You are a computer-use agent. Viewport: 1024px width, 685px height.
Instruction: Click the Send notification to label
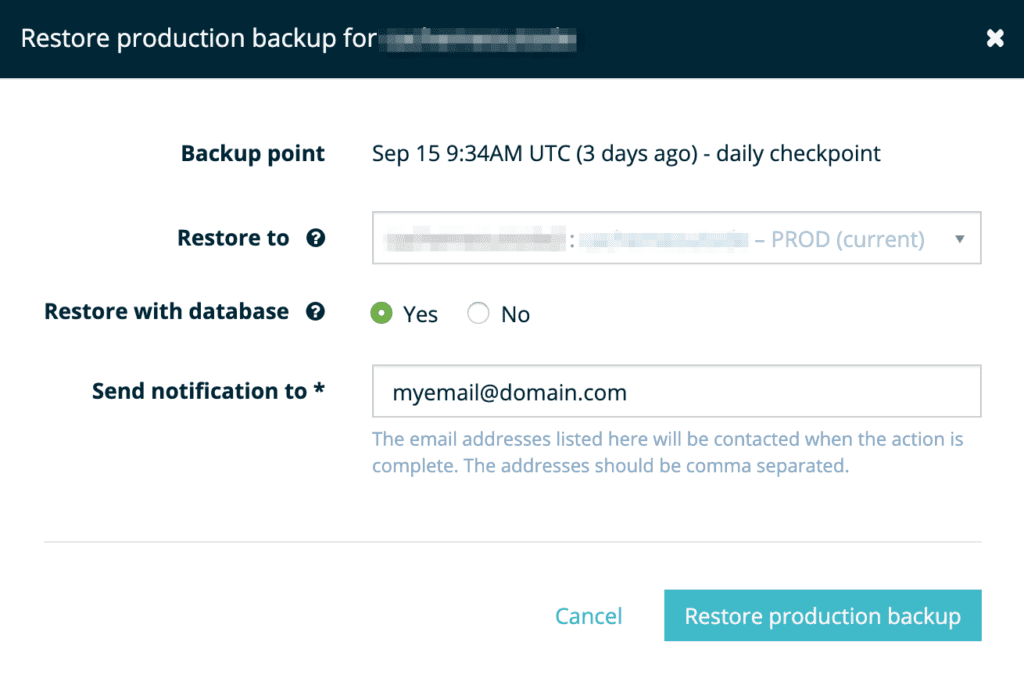pyautogui.click(x=208, y=391)
